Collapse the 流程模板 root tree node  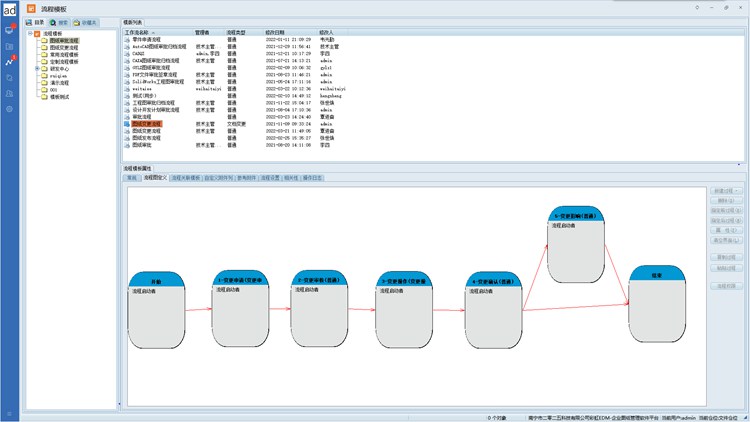(x=30, y=33)
